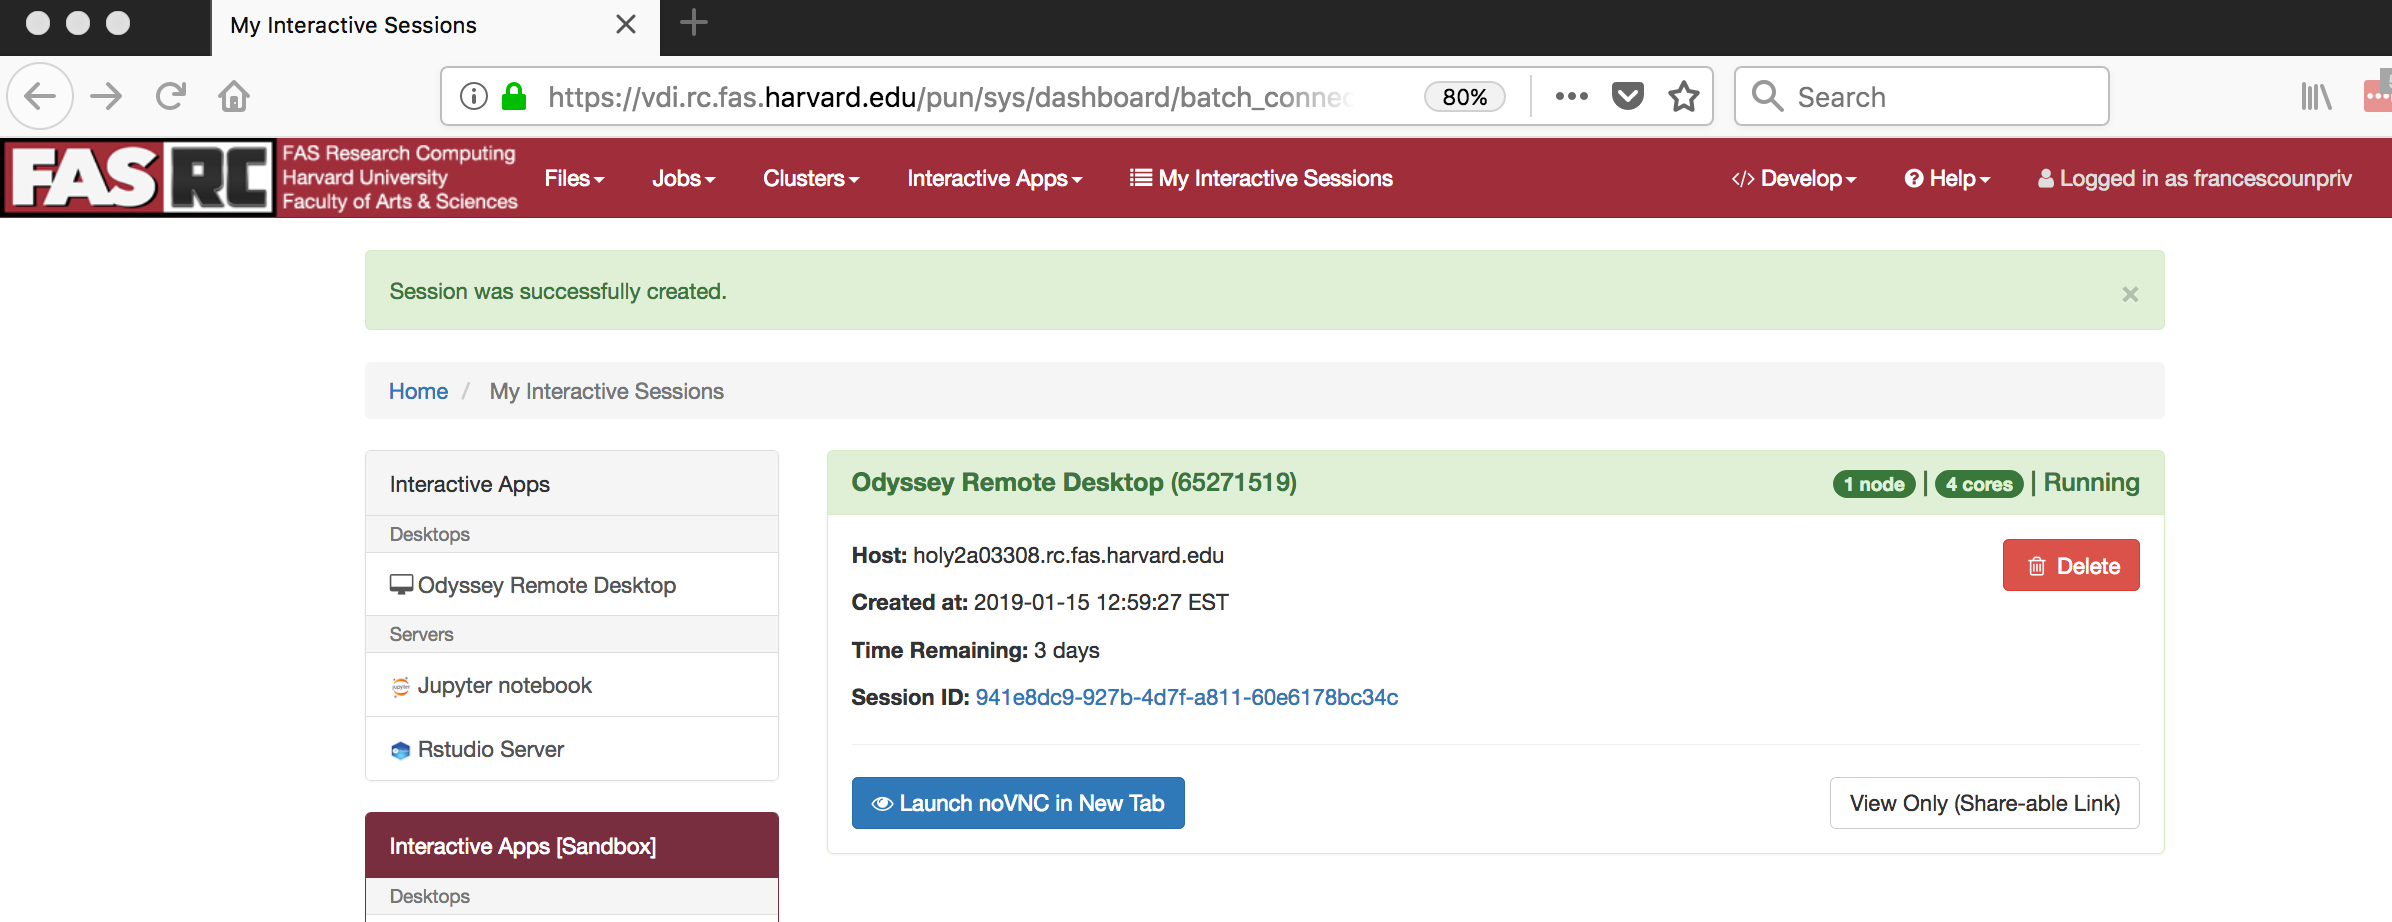Open the Firefox Library icon
The width and height of the screenshot is (2392, 922).
[2316, 96]
